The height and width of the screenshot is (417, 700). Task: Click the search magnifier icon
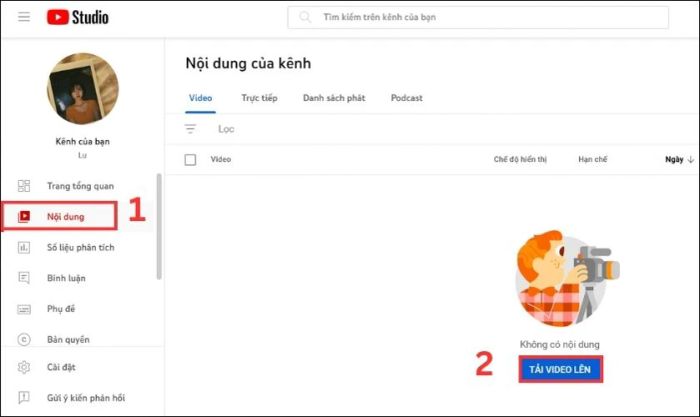305,17
